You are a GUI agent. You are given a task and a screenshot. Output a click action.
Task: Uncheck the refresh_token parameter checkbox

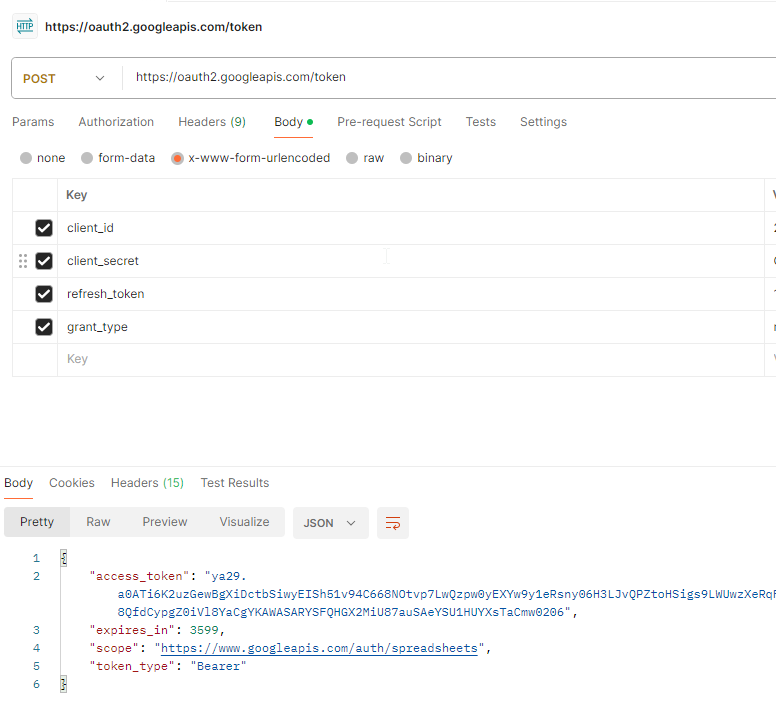tap(44, 294)
